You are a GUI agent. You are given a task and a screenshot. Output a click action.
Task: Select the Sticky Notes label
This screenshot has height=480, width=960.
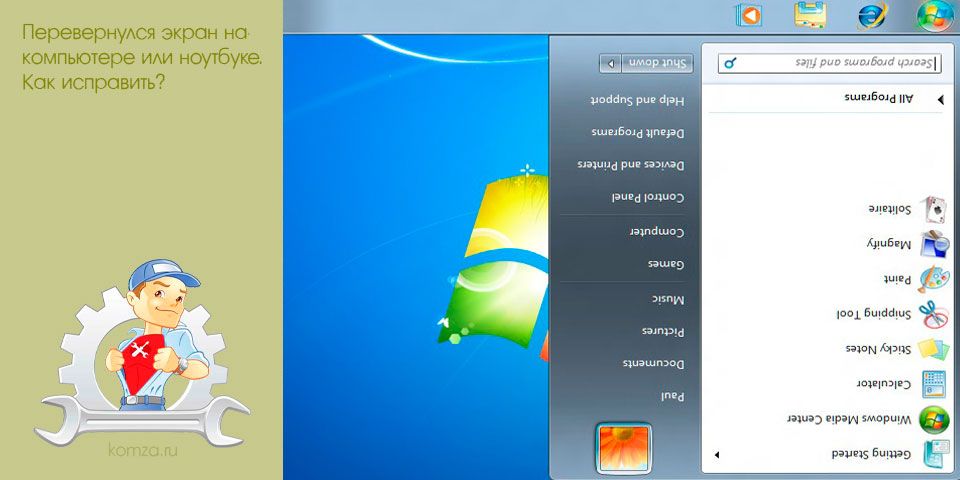(879, 349)
